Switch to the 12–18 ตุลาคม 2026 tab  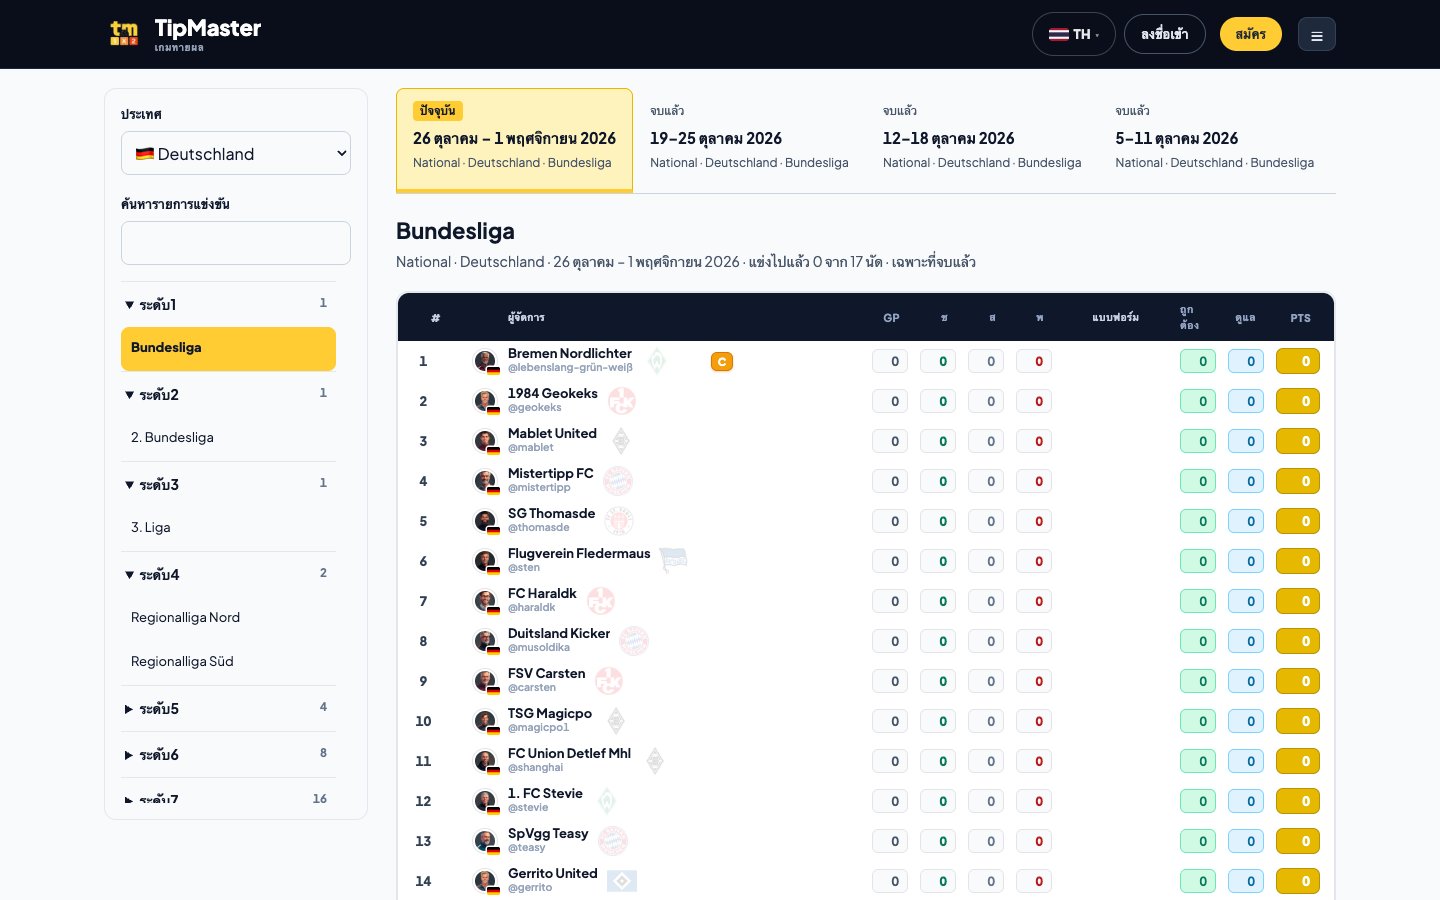(x=982, y=140)
